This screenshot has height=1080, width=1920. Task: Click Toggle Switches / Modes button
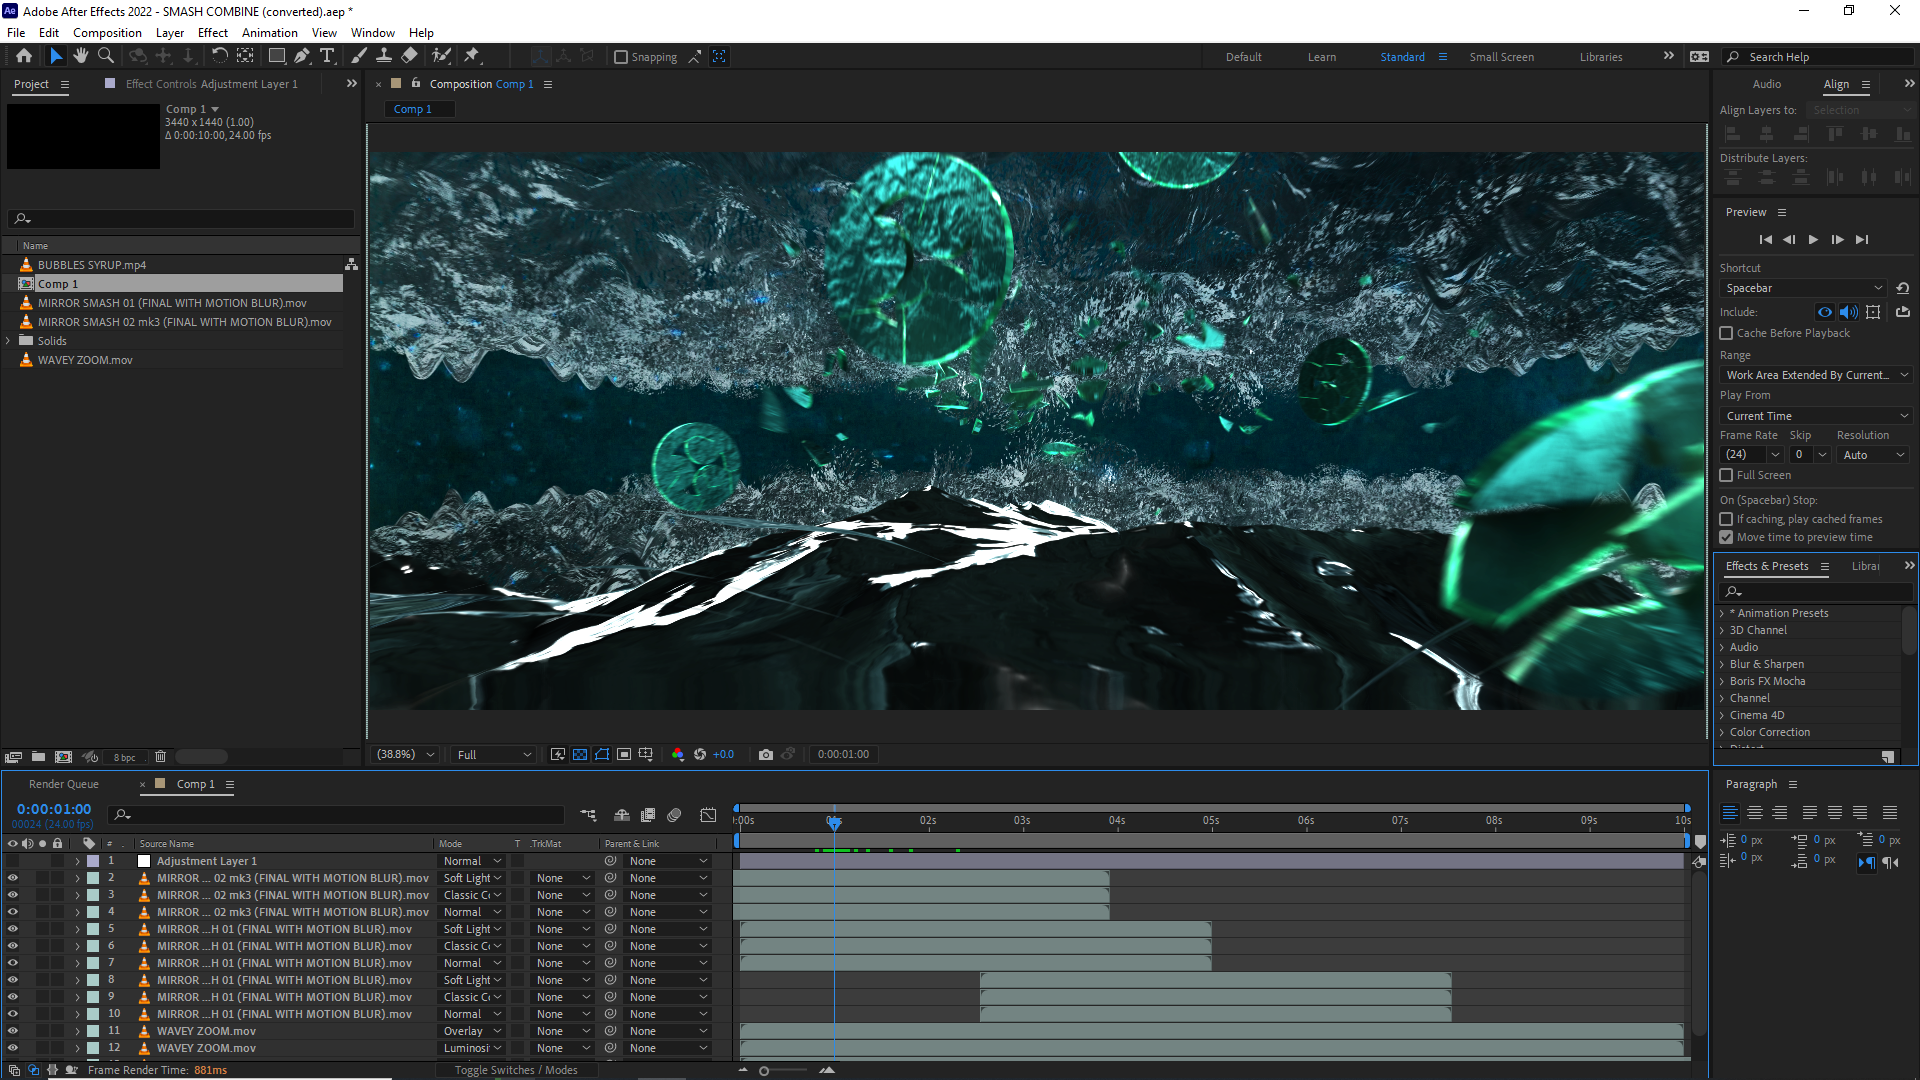[516, 1070]
